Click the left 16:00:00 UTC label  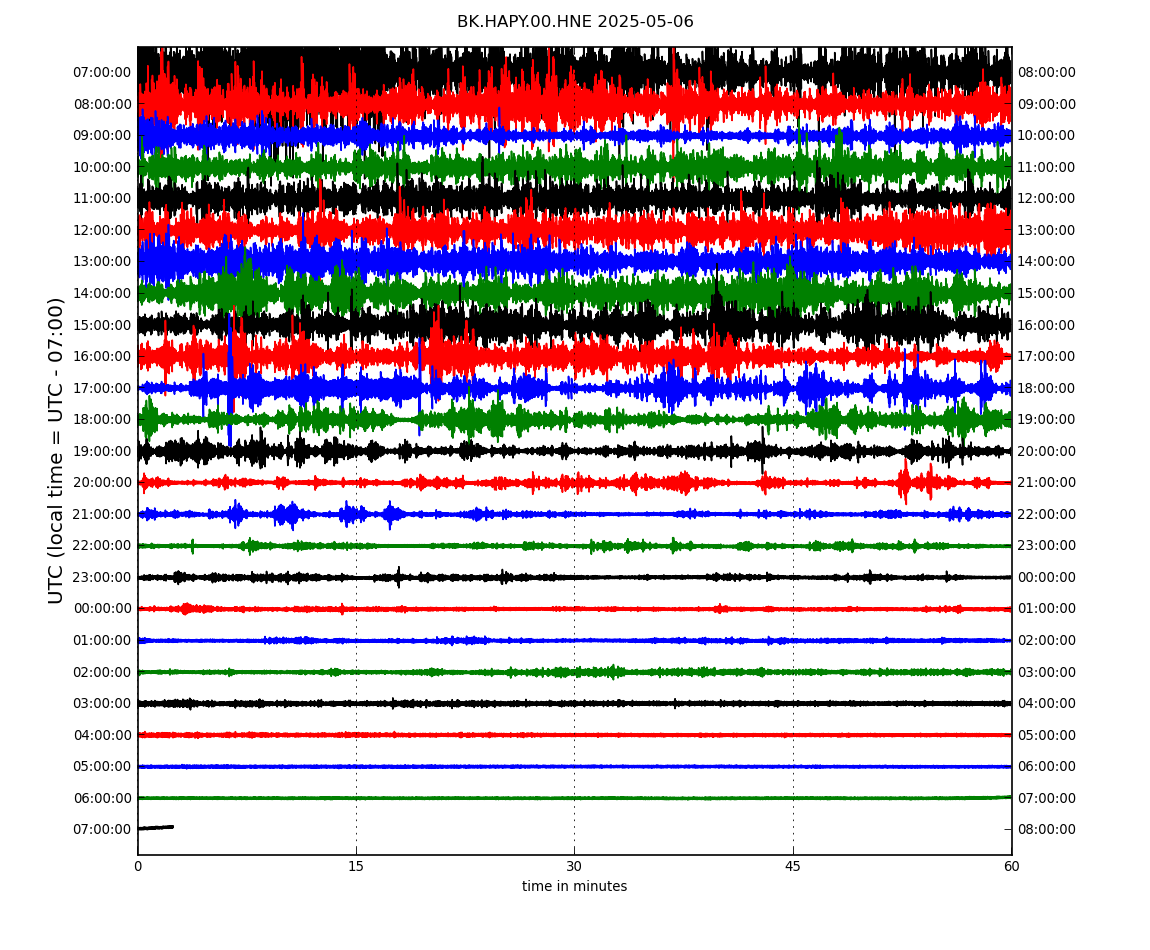point(102,357)
